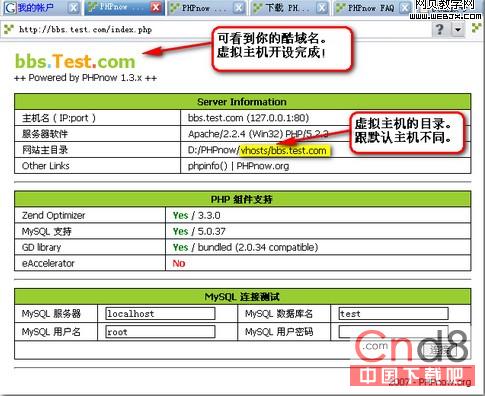
Task: Focus the MySQL 用户密码 field
Action: pos(393,332)
